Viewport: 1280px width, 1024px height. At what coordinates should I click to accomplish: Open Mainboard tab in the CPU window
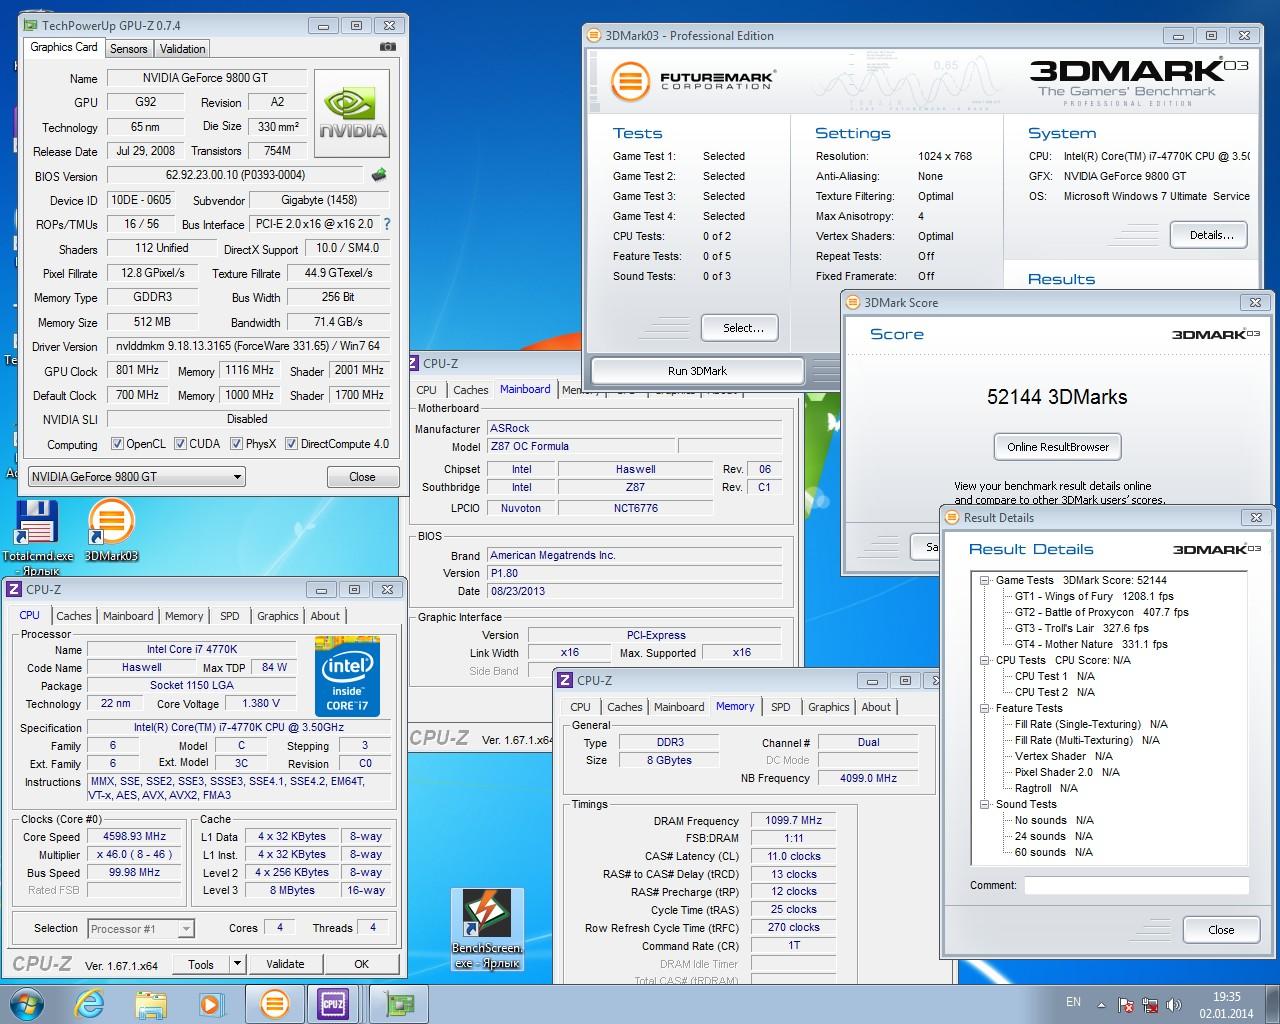pyautogui.click(x=128, y=616)
